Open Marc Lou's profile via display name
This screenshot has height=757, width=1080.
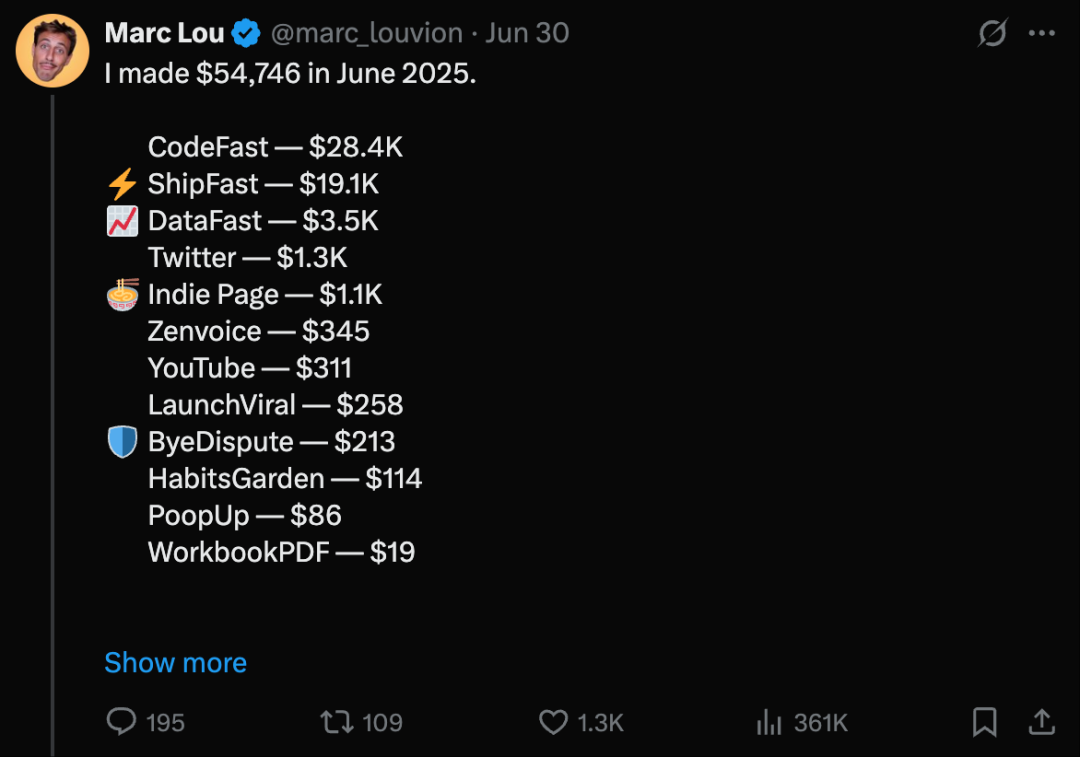pyautogui.click(x=164, y=33)
